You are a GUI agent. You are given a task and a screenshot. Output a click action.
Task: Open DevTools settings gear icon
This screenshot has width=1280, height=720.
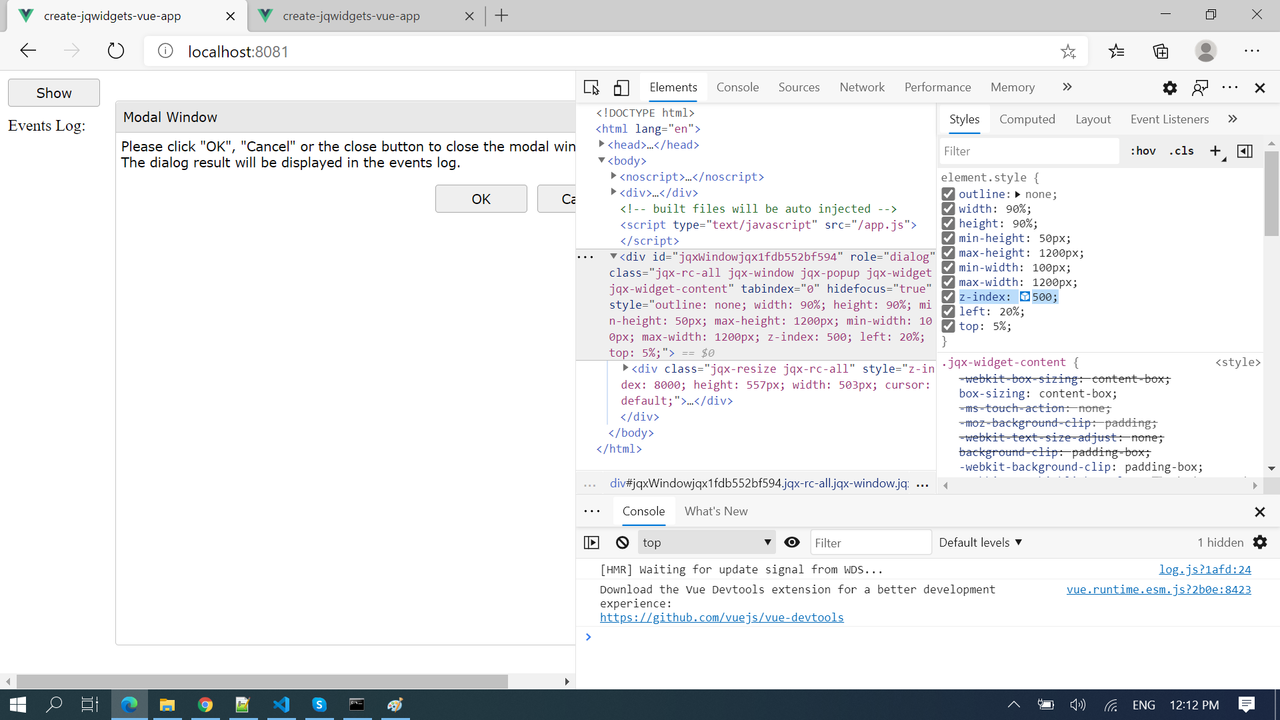point(1170,88)
